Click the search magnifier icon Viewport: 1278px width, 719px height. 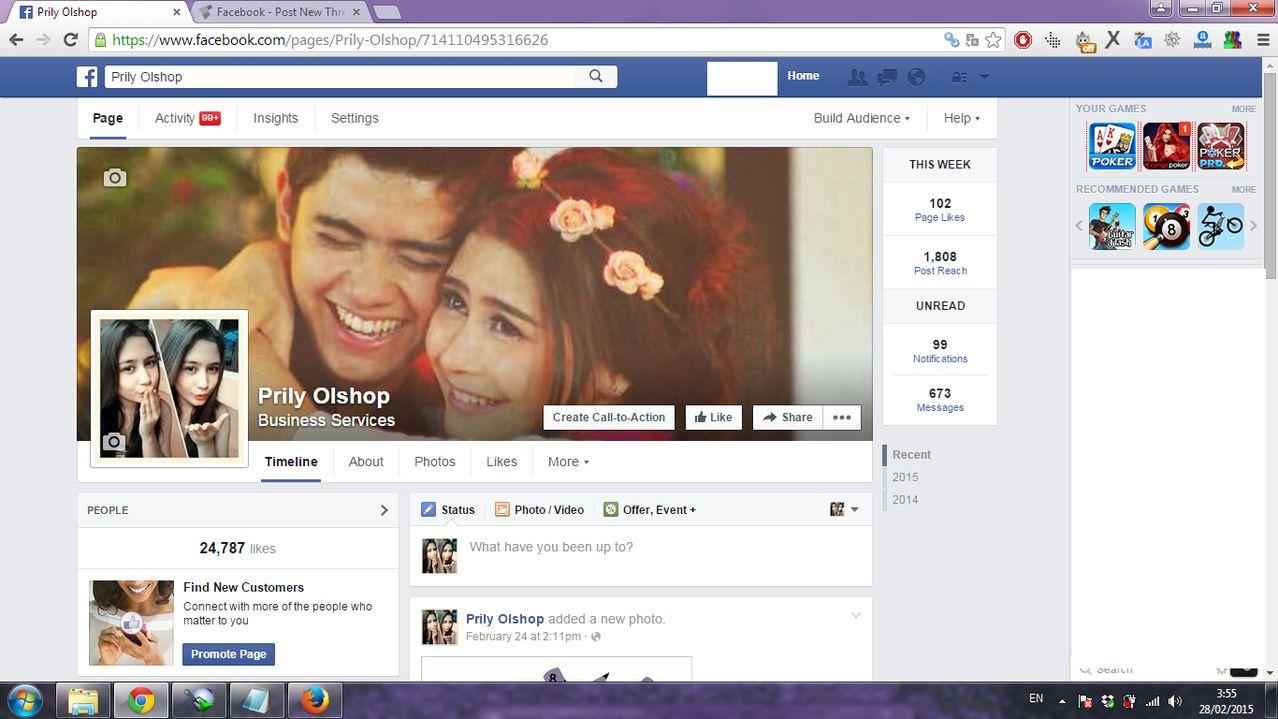click(596, 76)
